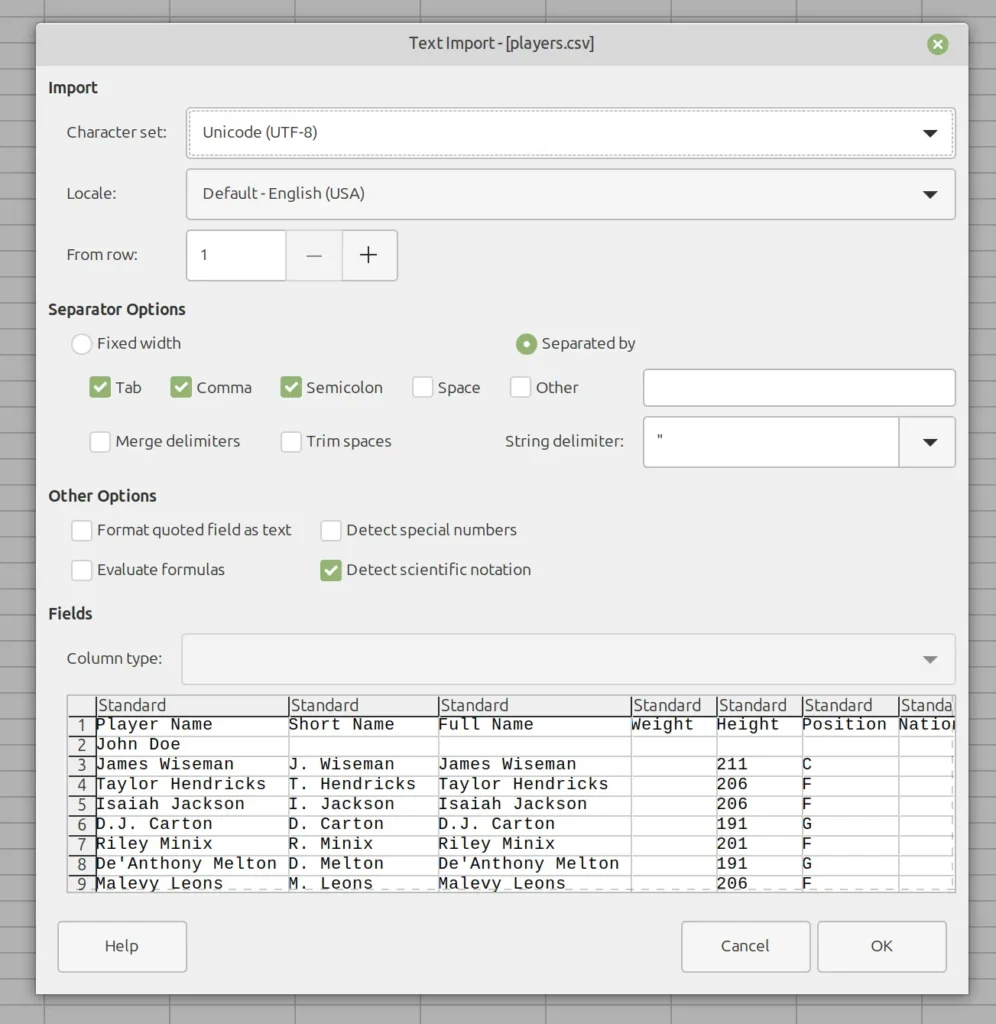
Task: Select the Player Name column header in preview
Action: point(192,705)
